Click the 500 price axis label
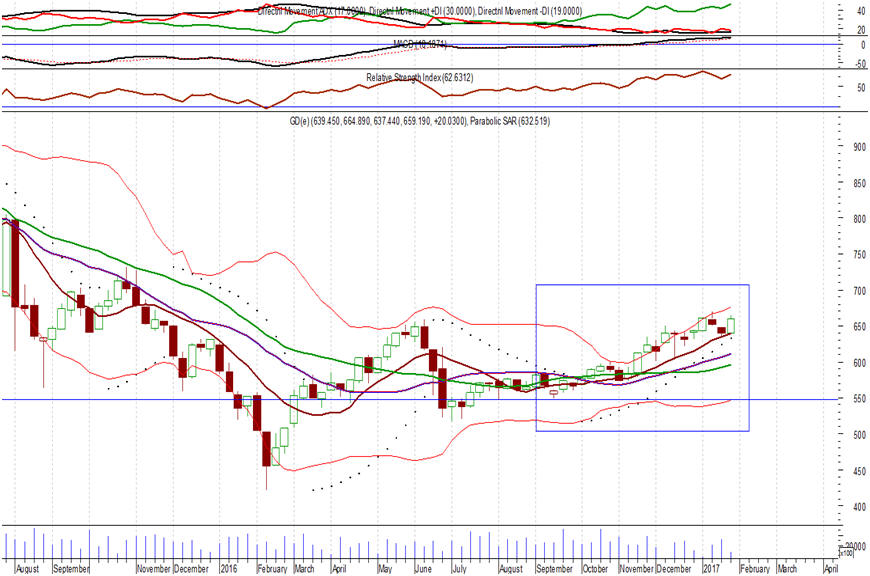The height and width of the screenshot is (576, 870). pos(859,434)
